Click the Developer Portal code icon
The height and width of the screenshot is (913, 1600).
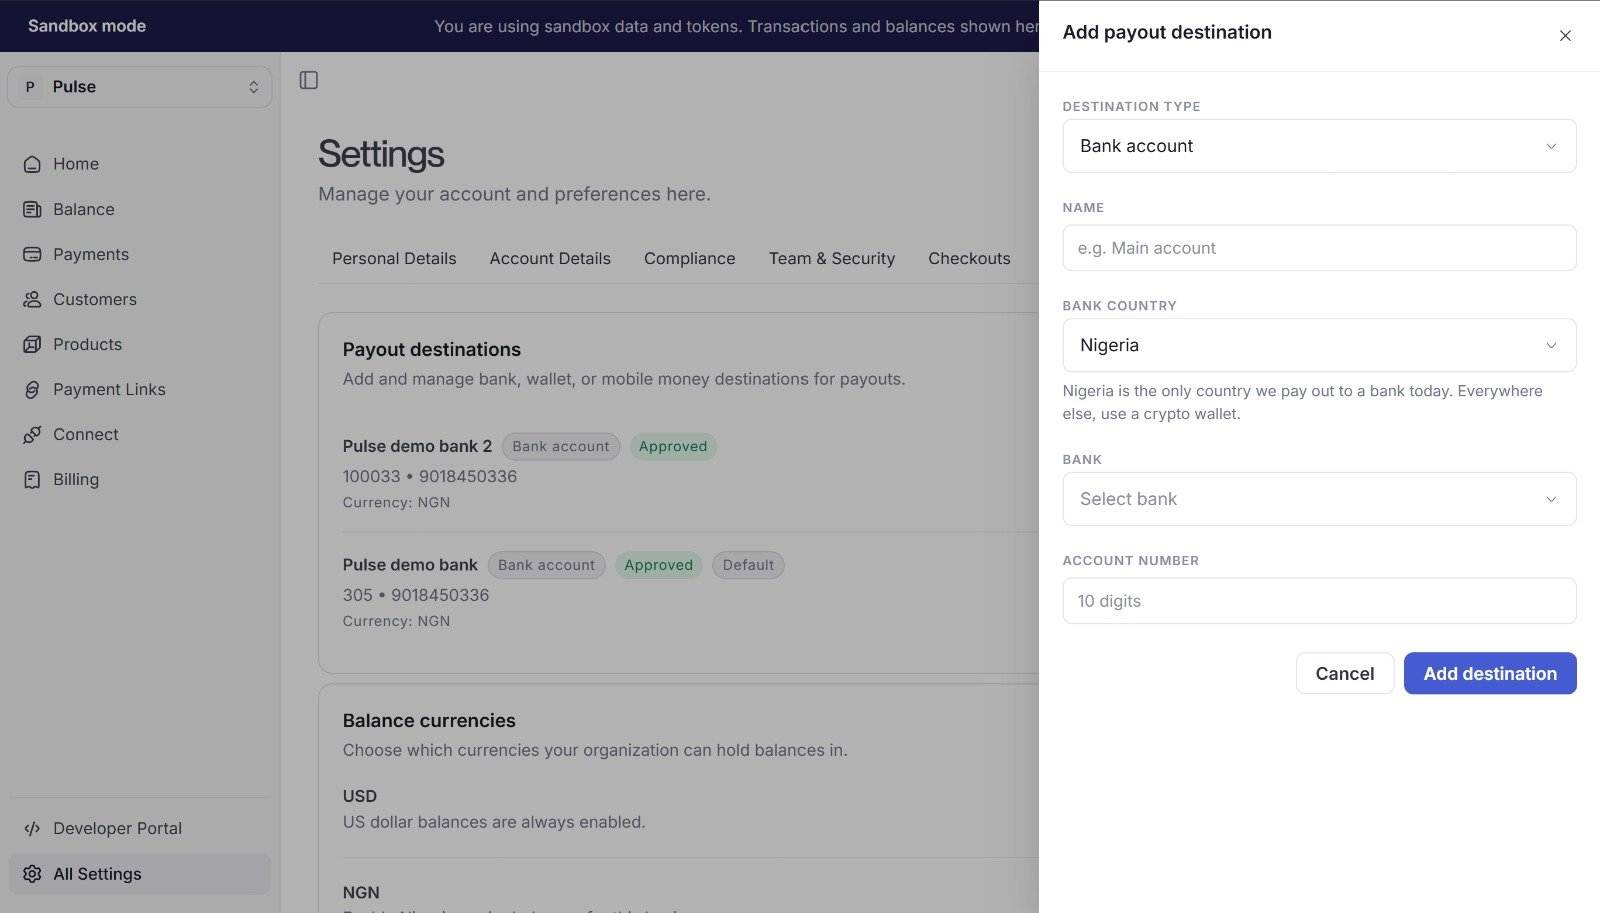(x=32, y=828)
